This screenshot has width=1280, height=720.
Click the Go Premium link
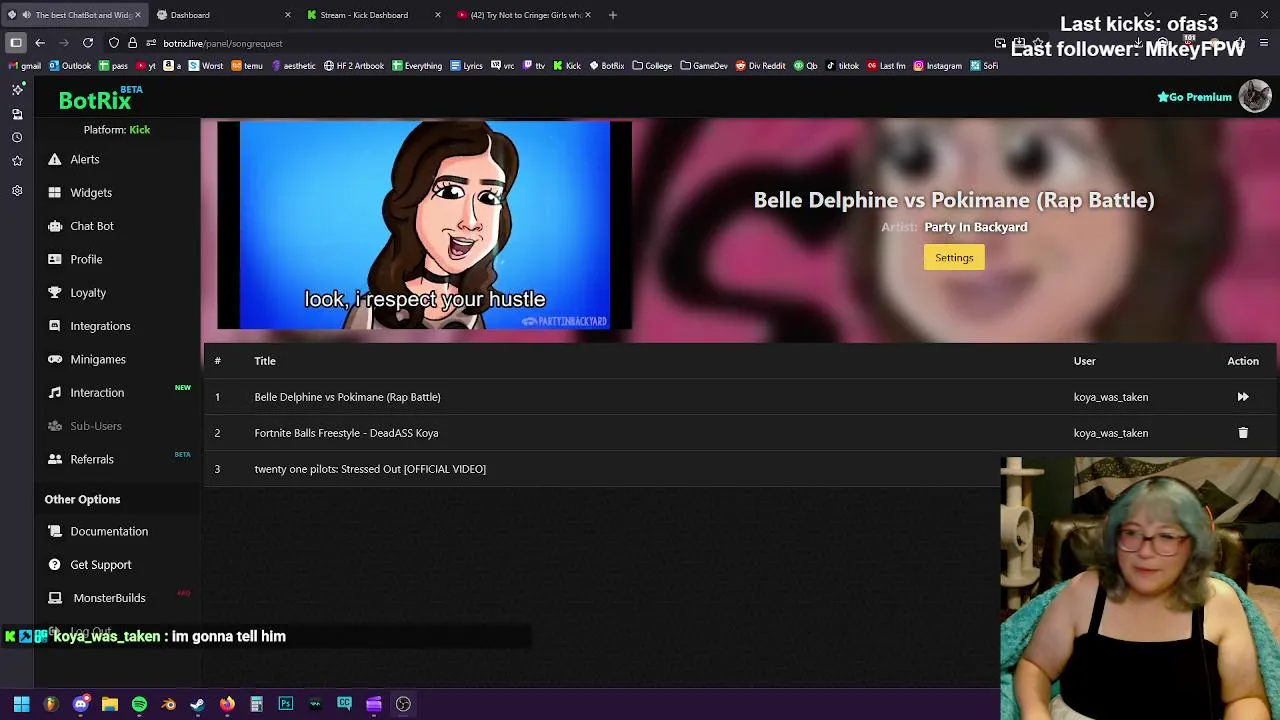pyautogui.click(x=1194, y=97)
